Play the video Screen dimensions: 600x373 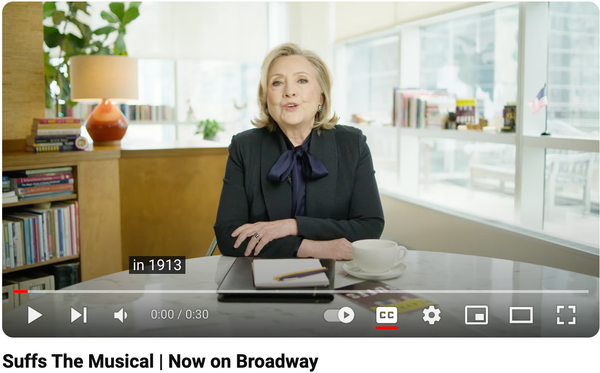coord(35,315)
